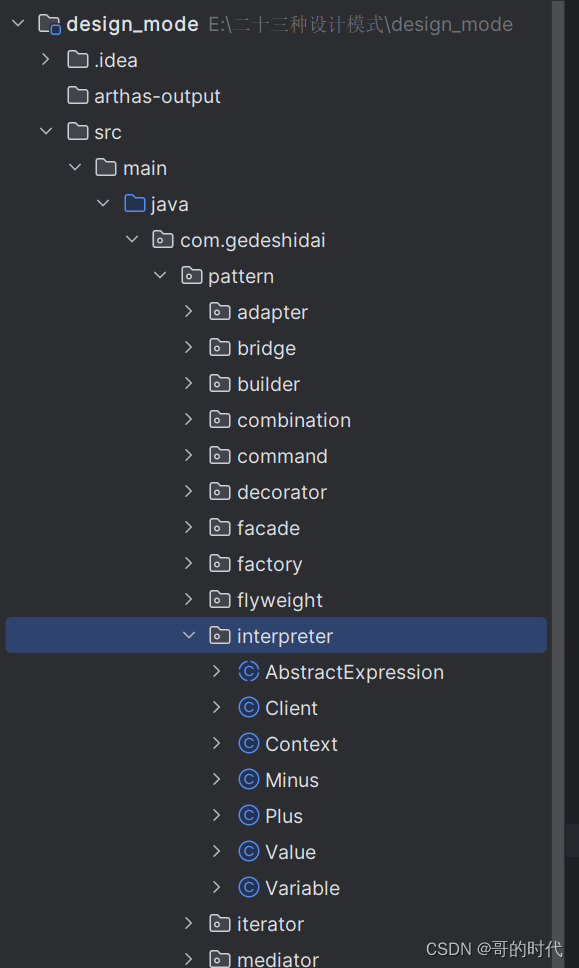Expand the adapter package arrow
The width and height of the screenshot is (579, 968).
[x=189, y=311]
